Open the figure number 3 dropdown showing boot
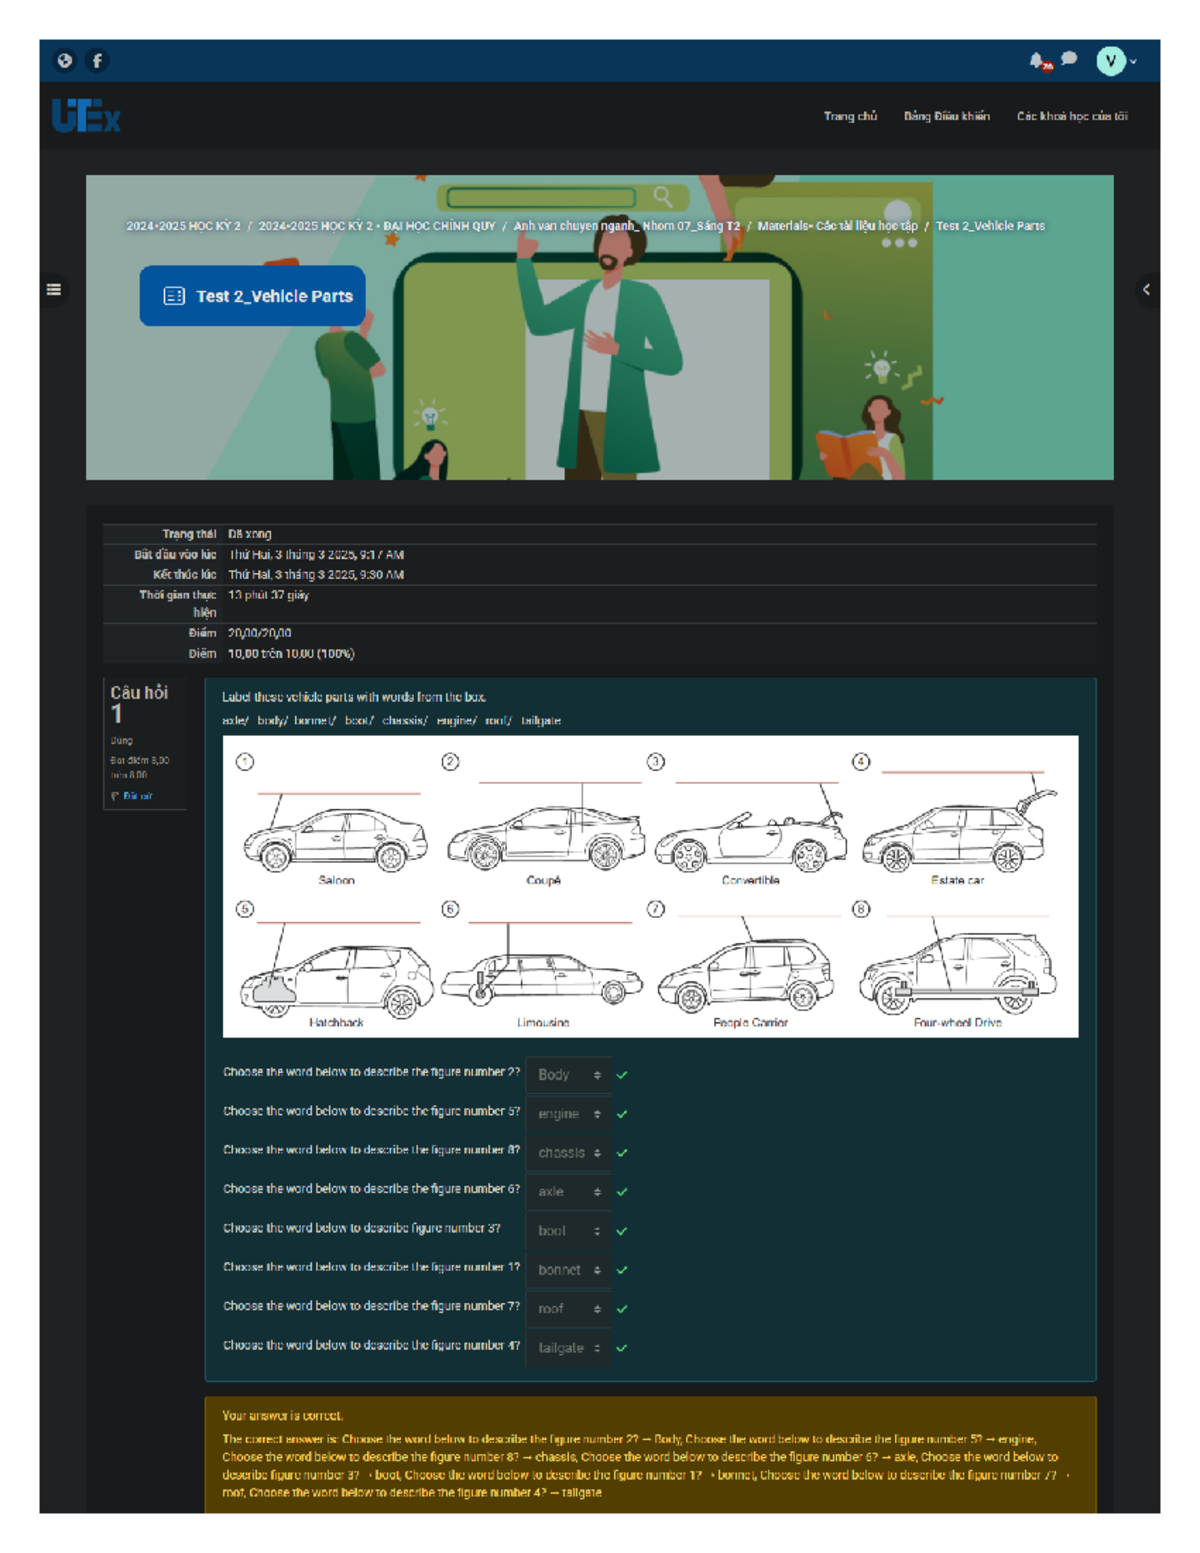 pyautogui.click(x=568, y=1231)
